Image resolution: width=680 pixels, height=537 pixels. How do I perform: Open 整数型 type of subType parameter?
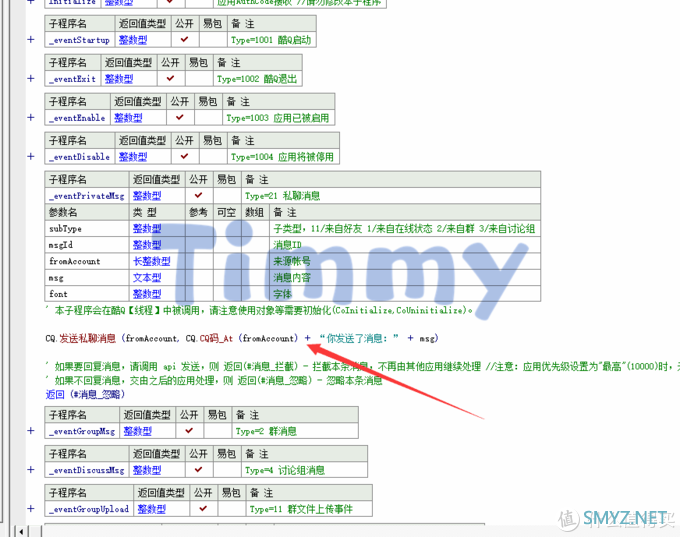[147, 229]
